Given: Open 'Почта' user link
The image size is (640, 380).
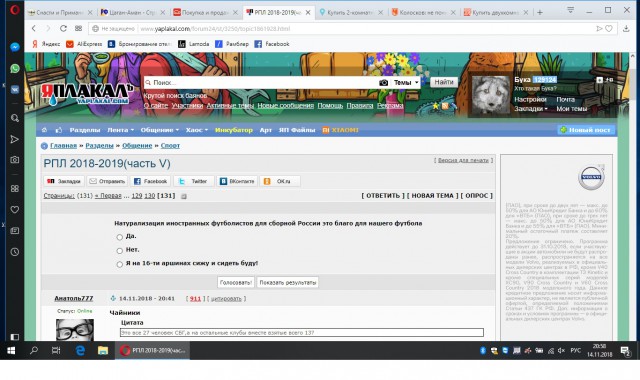Looking at the screenshot, I should point(565,99).
